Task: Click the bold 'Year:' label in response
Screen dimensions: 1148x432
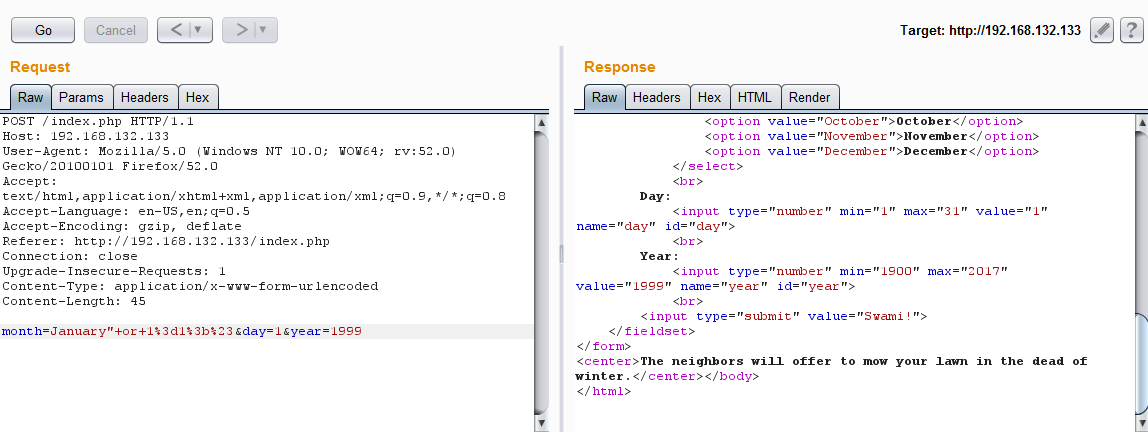Action: click(x=659, y=256)
